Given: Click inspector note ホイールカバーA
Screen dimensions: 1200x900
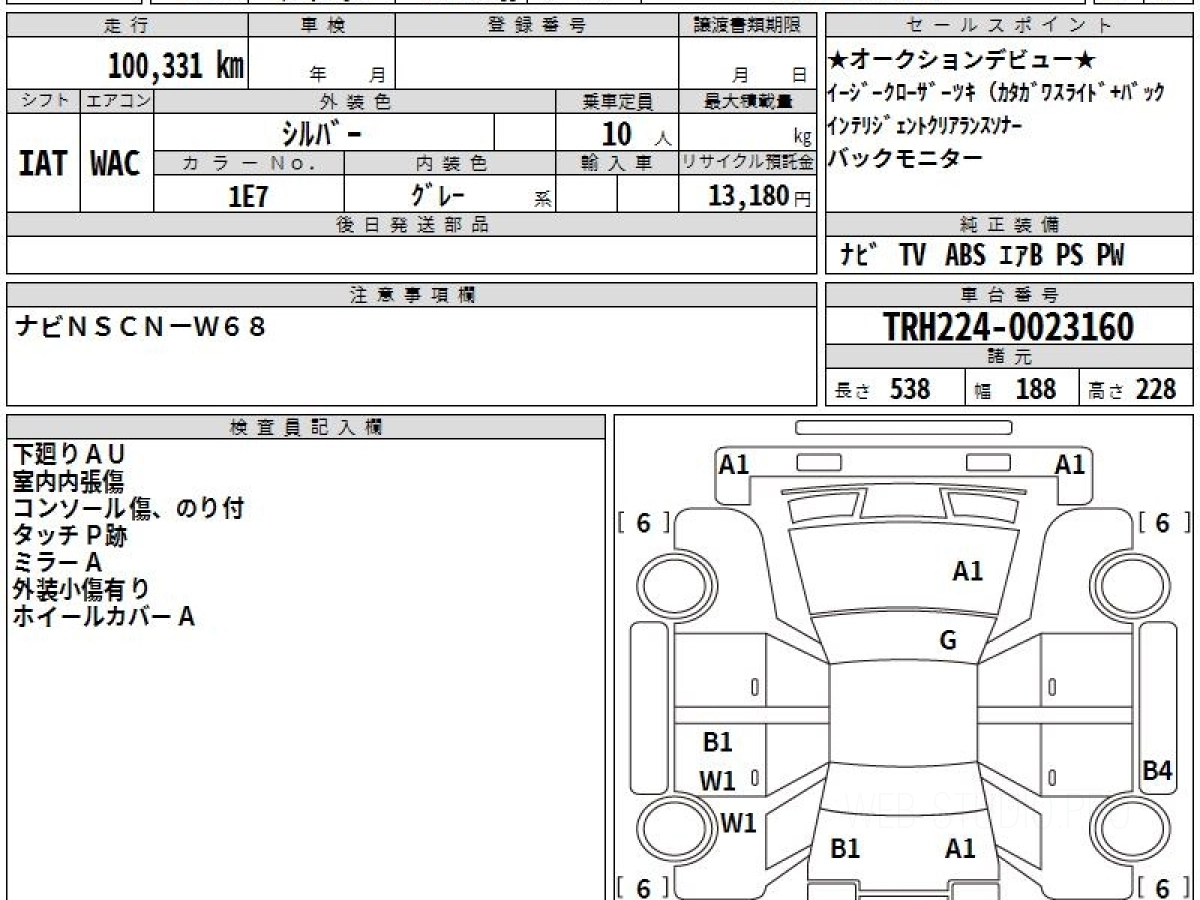Looking at the screenshot, I should coord(103,617).
